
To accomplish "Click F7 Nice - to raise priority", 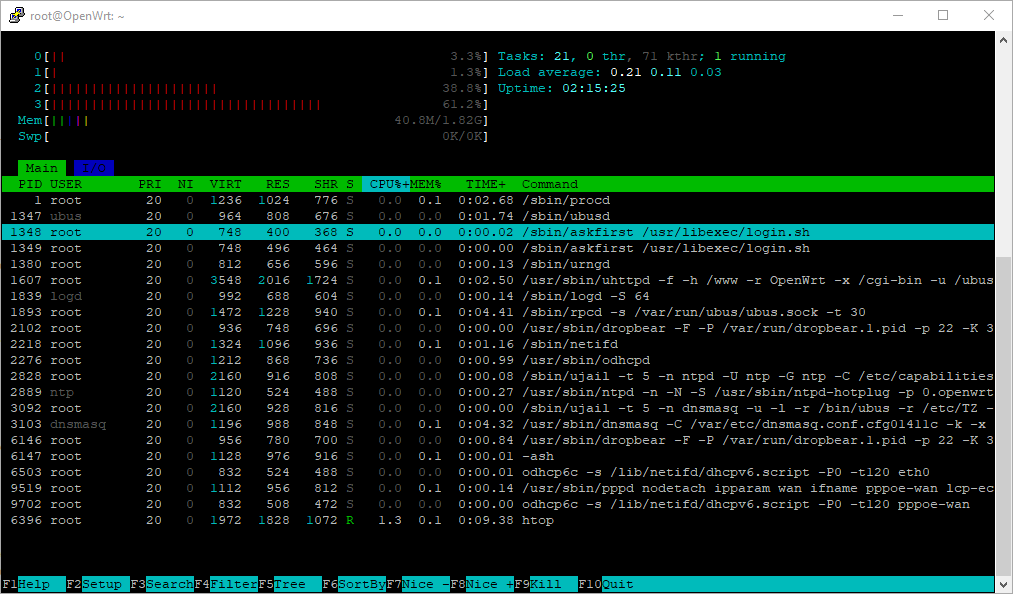I will tap(418, 584).
